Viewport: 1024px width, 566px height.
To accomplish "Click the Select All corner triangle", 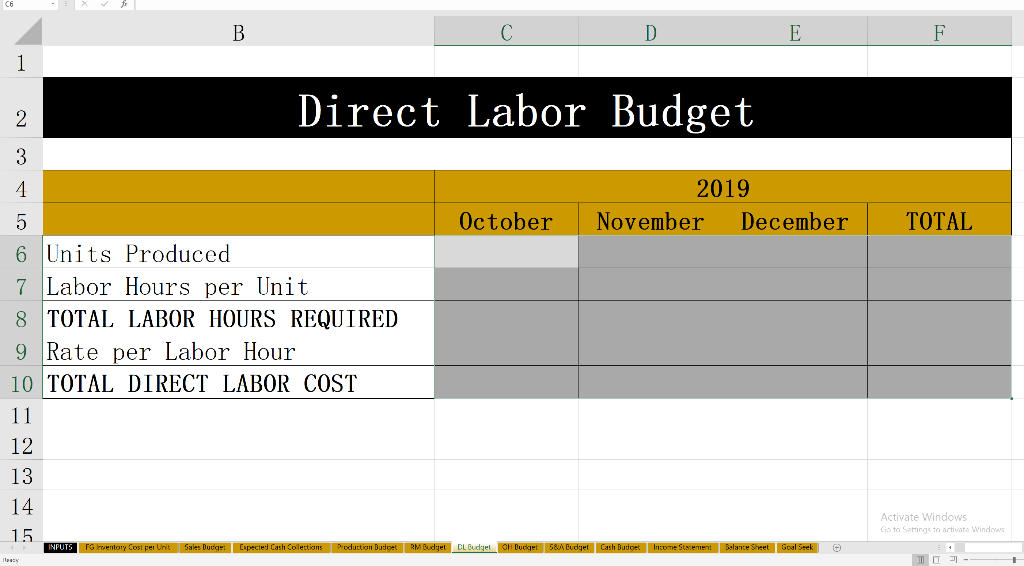I will point(26,31).
